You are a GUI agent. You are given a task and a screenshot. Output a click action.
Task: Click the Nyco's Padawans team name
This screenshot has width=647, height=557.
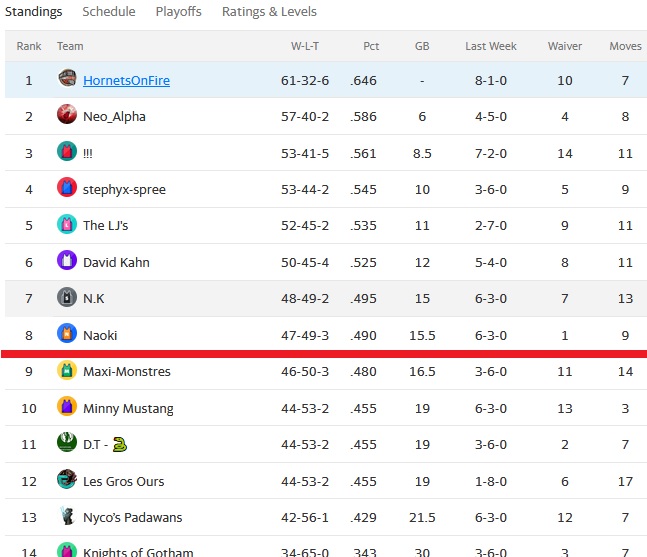(x=132, y=517)
